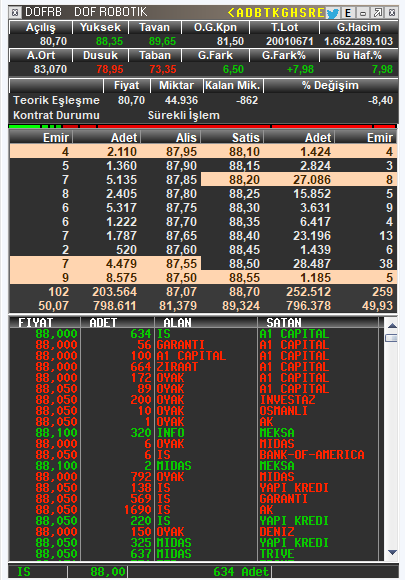
Task: Select the yellow 'H' shortcut letter
Action: pyautogui.click(x=294, y=13)
